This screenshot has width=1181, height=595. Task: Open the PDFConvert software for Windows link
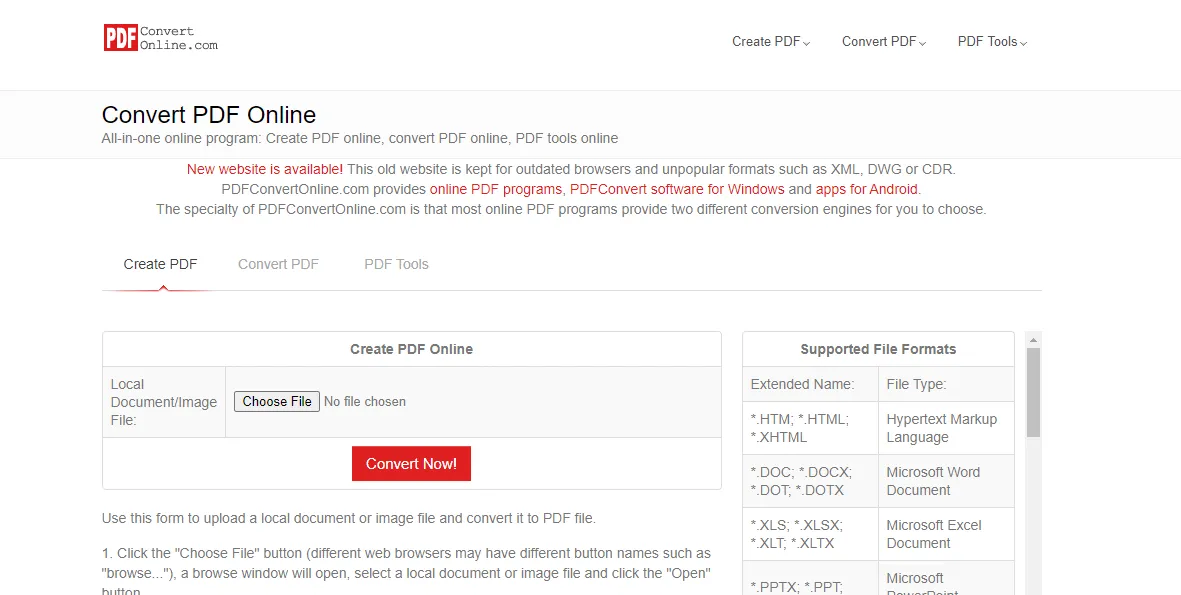(x=679, y=189)
